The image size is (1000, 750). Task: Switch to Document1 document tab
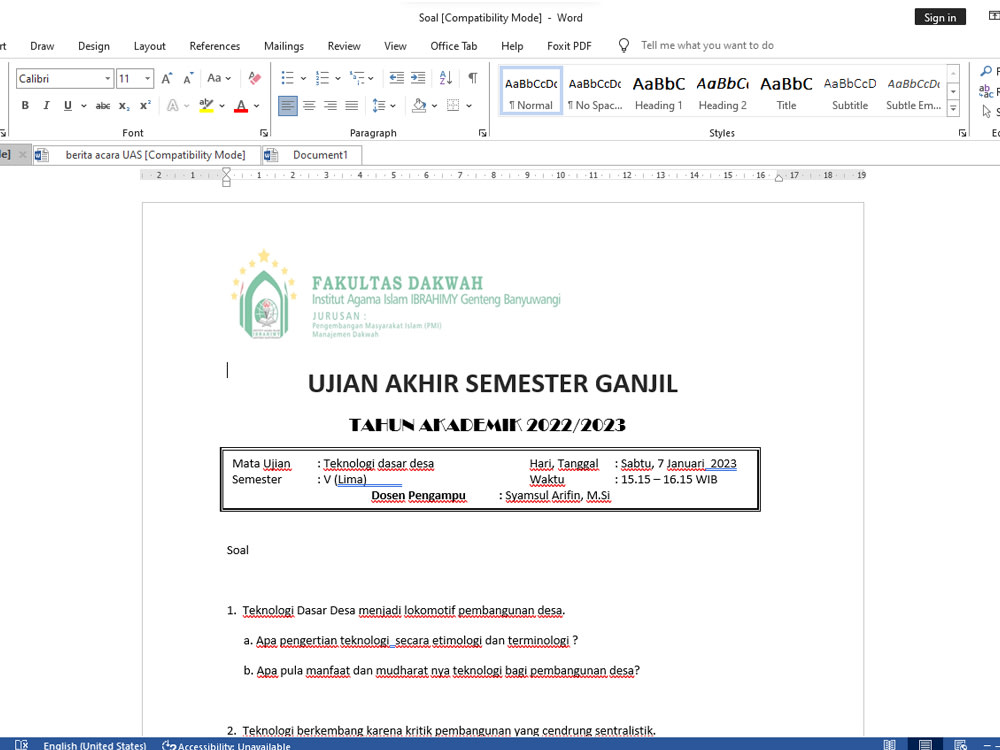312,155
